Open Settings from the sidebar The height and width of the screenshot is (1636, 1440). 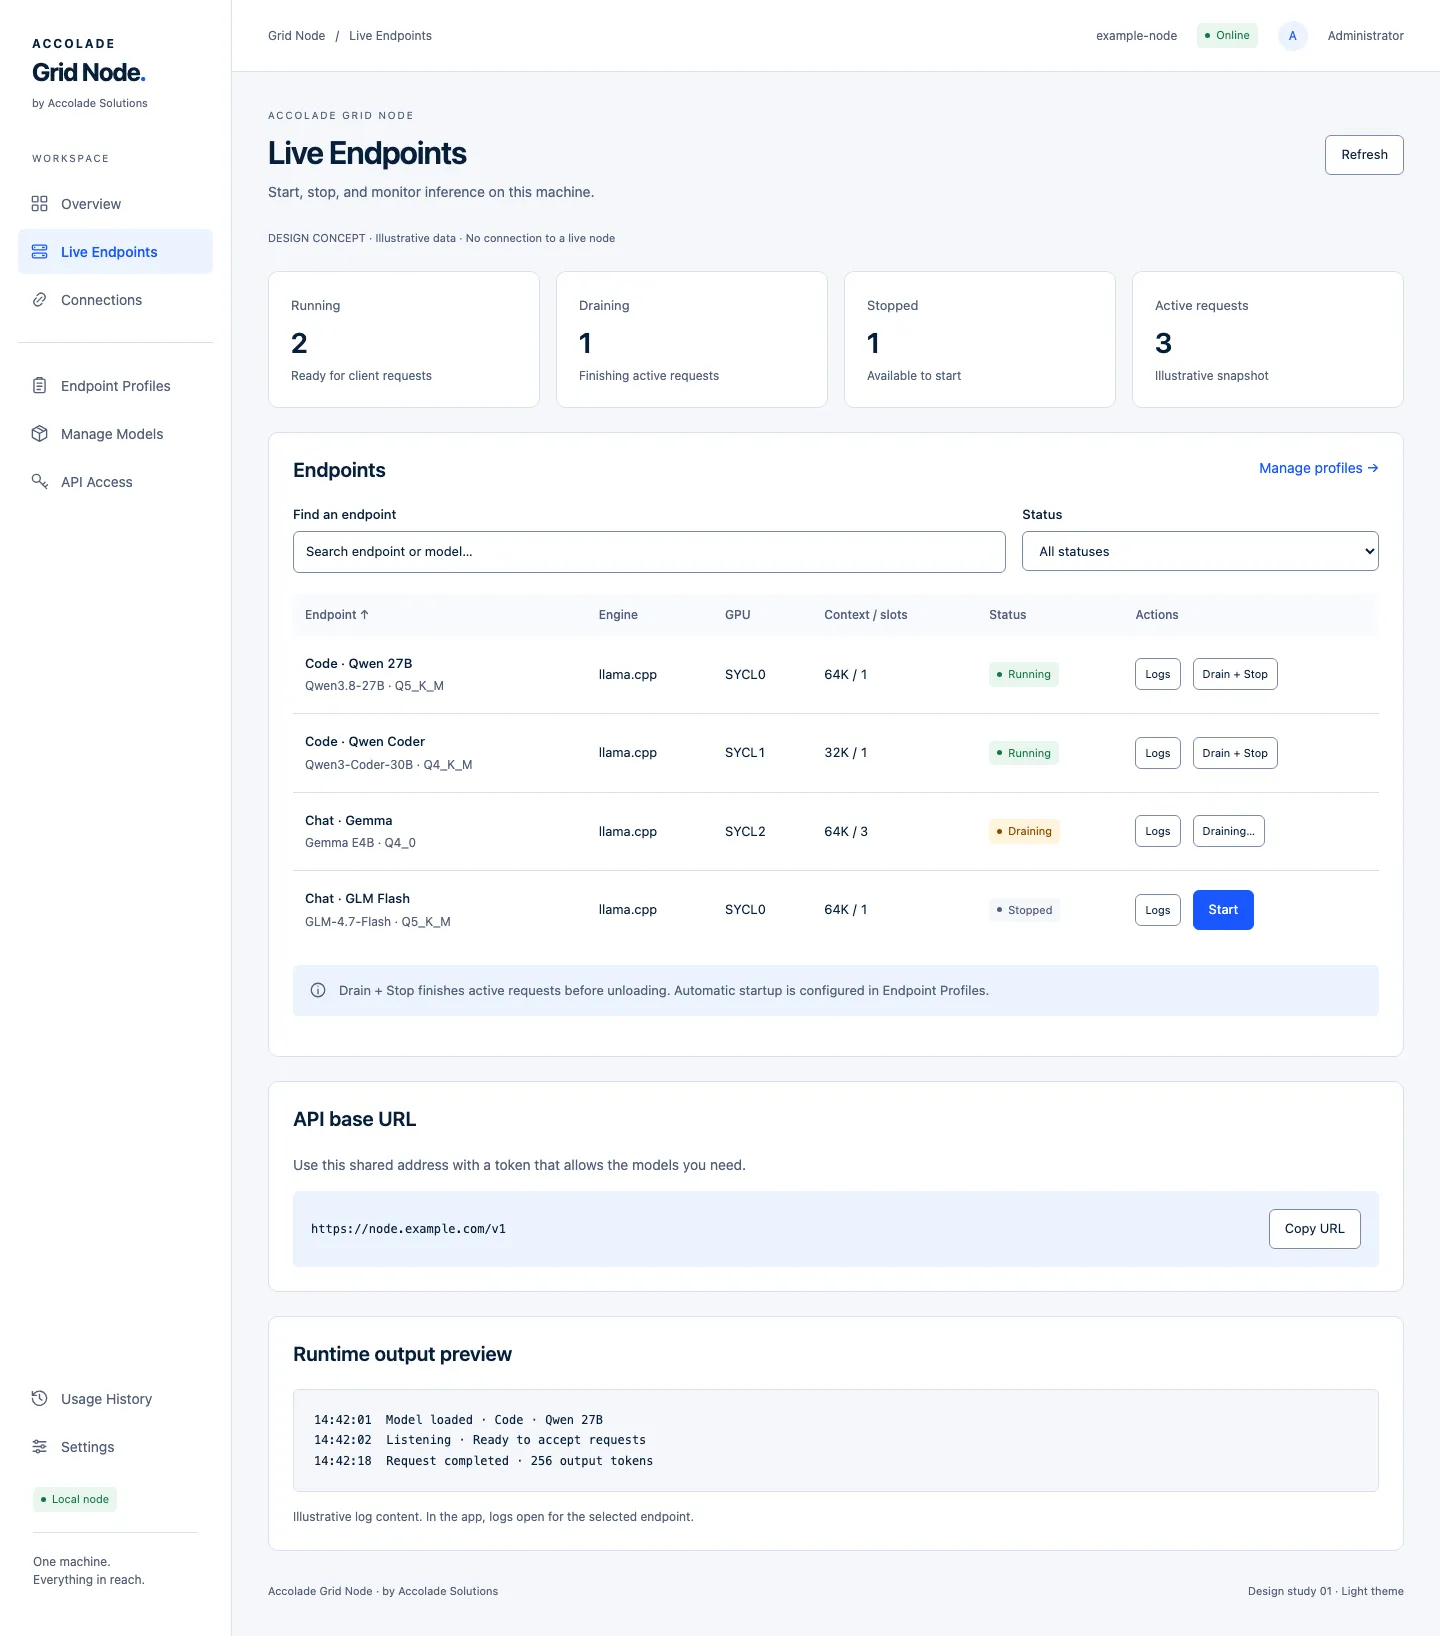[x=115, y=1447]
